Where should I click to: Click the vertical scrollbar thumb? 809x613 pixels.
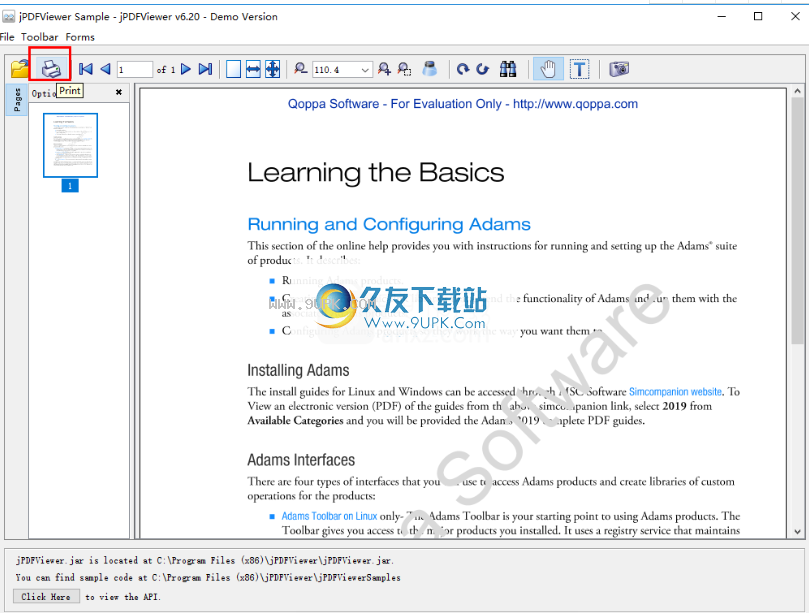(797, 220)
